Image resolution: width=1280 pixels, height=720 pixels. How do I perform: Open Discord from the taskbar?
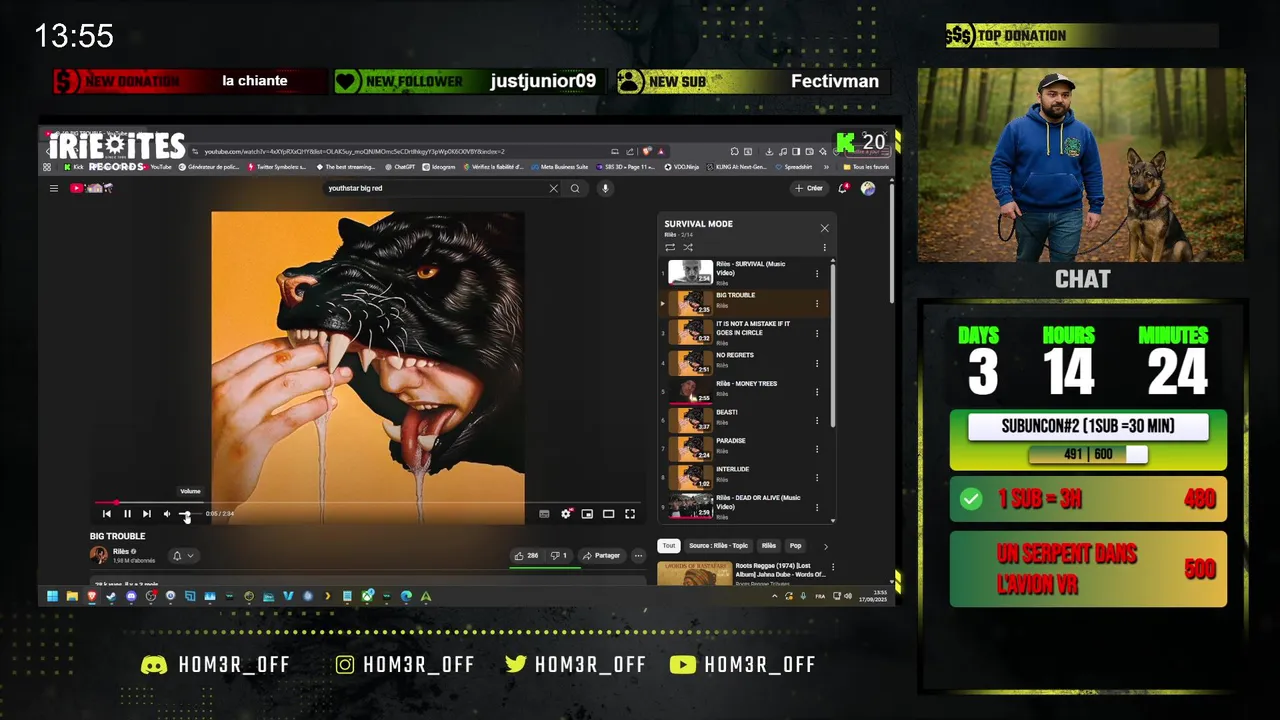tap(131, 597)
